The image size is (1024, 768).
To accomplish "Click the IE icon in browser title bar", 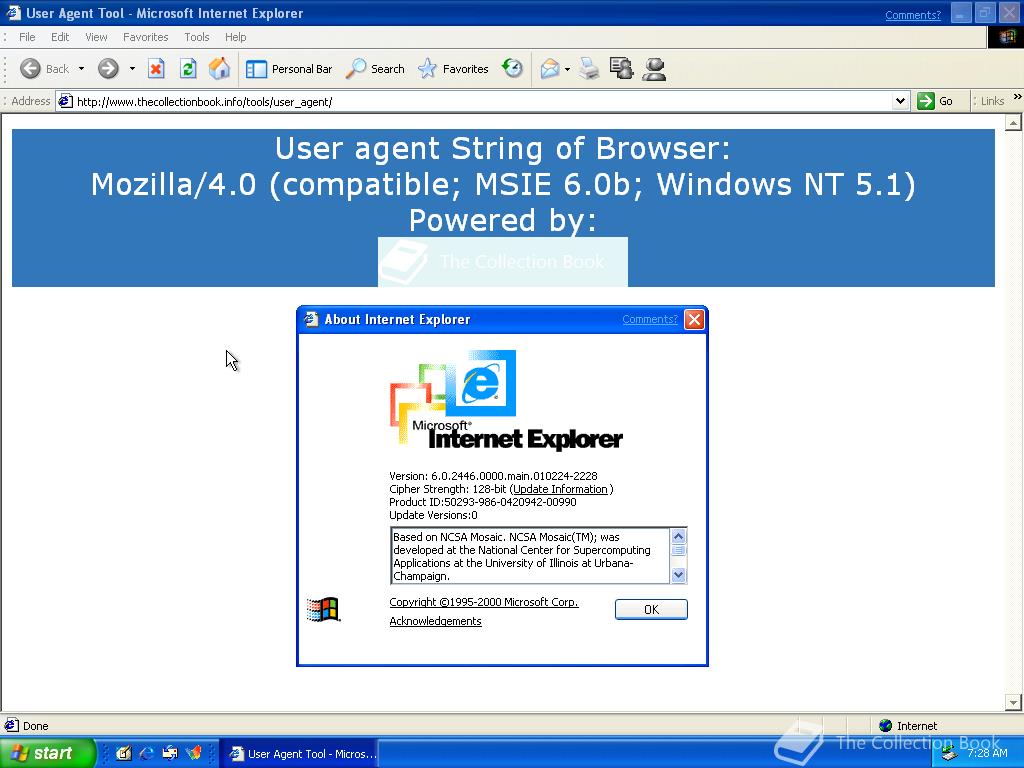I will click(x=13, y=13).
